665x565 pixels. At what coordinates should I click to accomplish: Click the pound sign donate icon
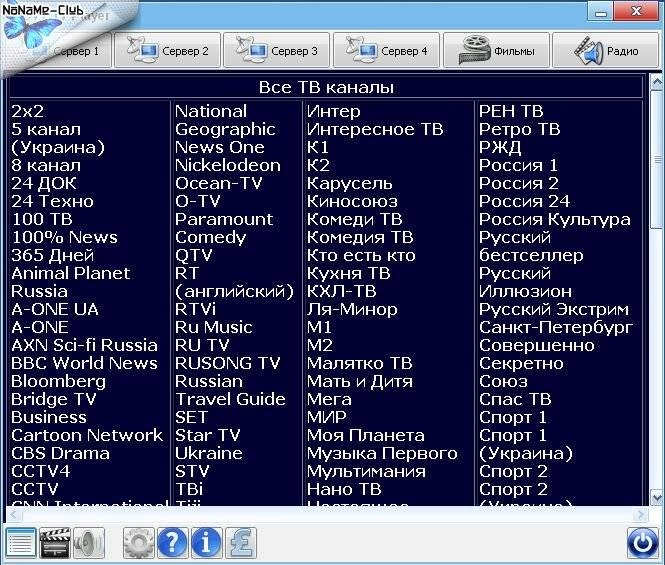point(240,543)
